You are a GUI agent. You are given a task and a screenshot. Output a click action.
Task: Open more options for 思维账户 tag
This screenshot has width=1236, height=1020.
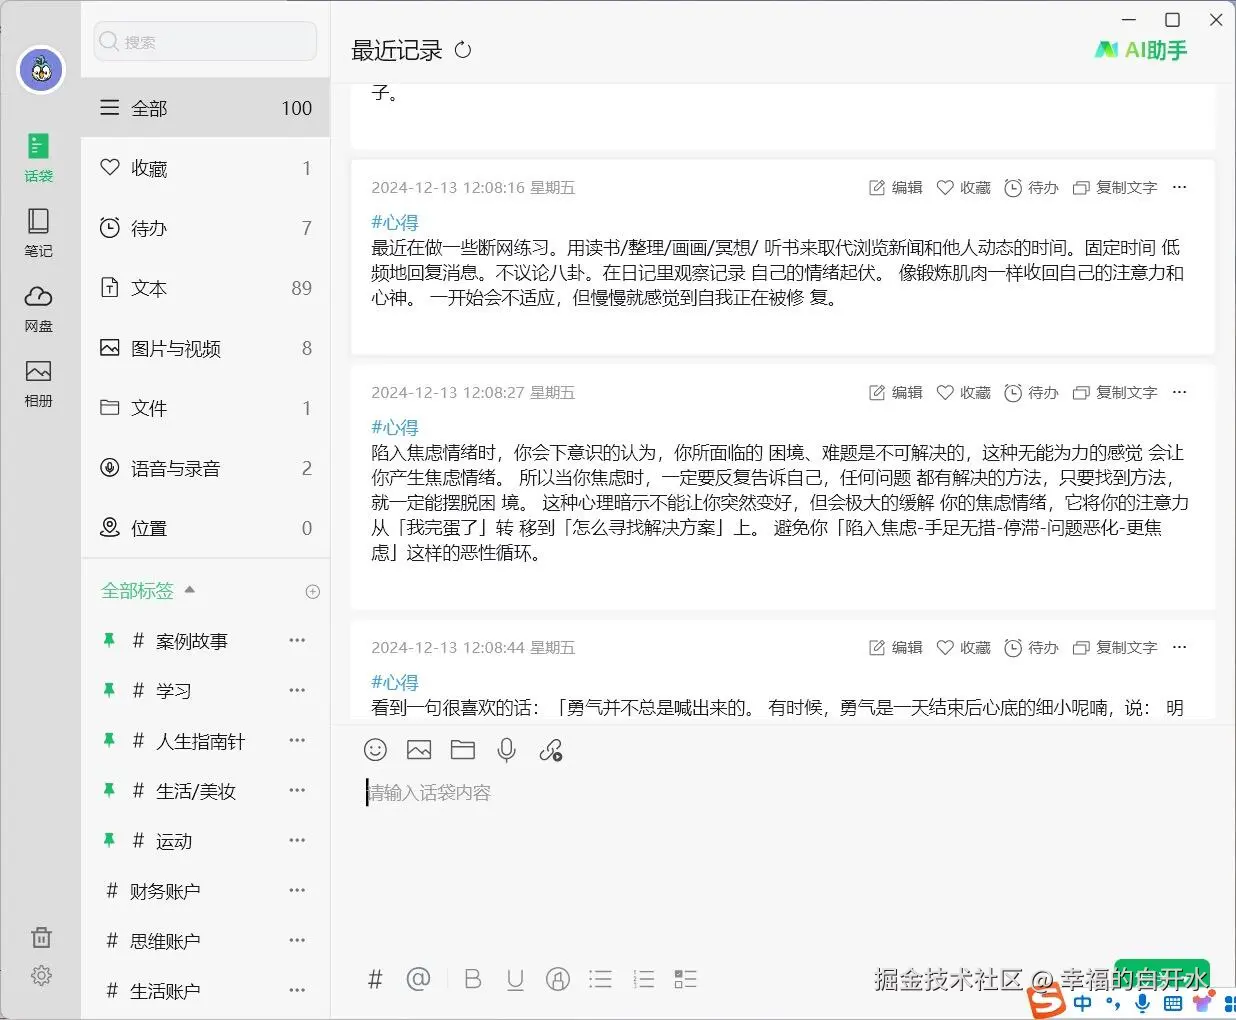[297, 940]
